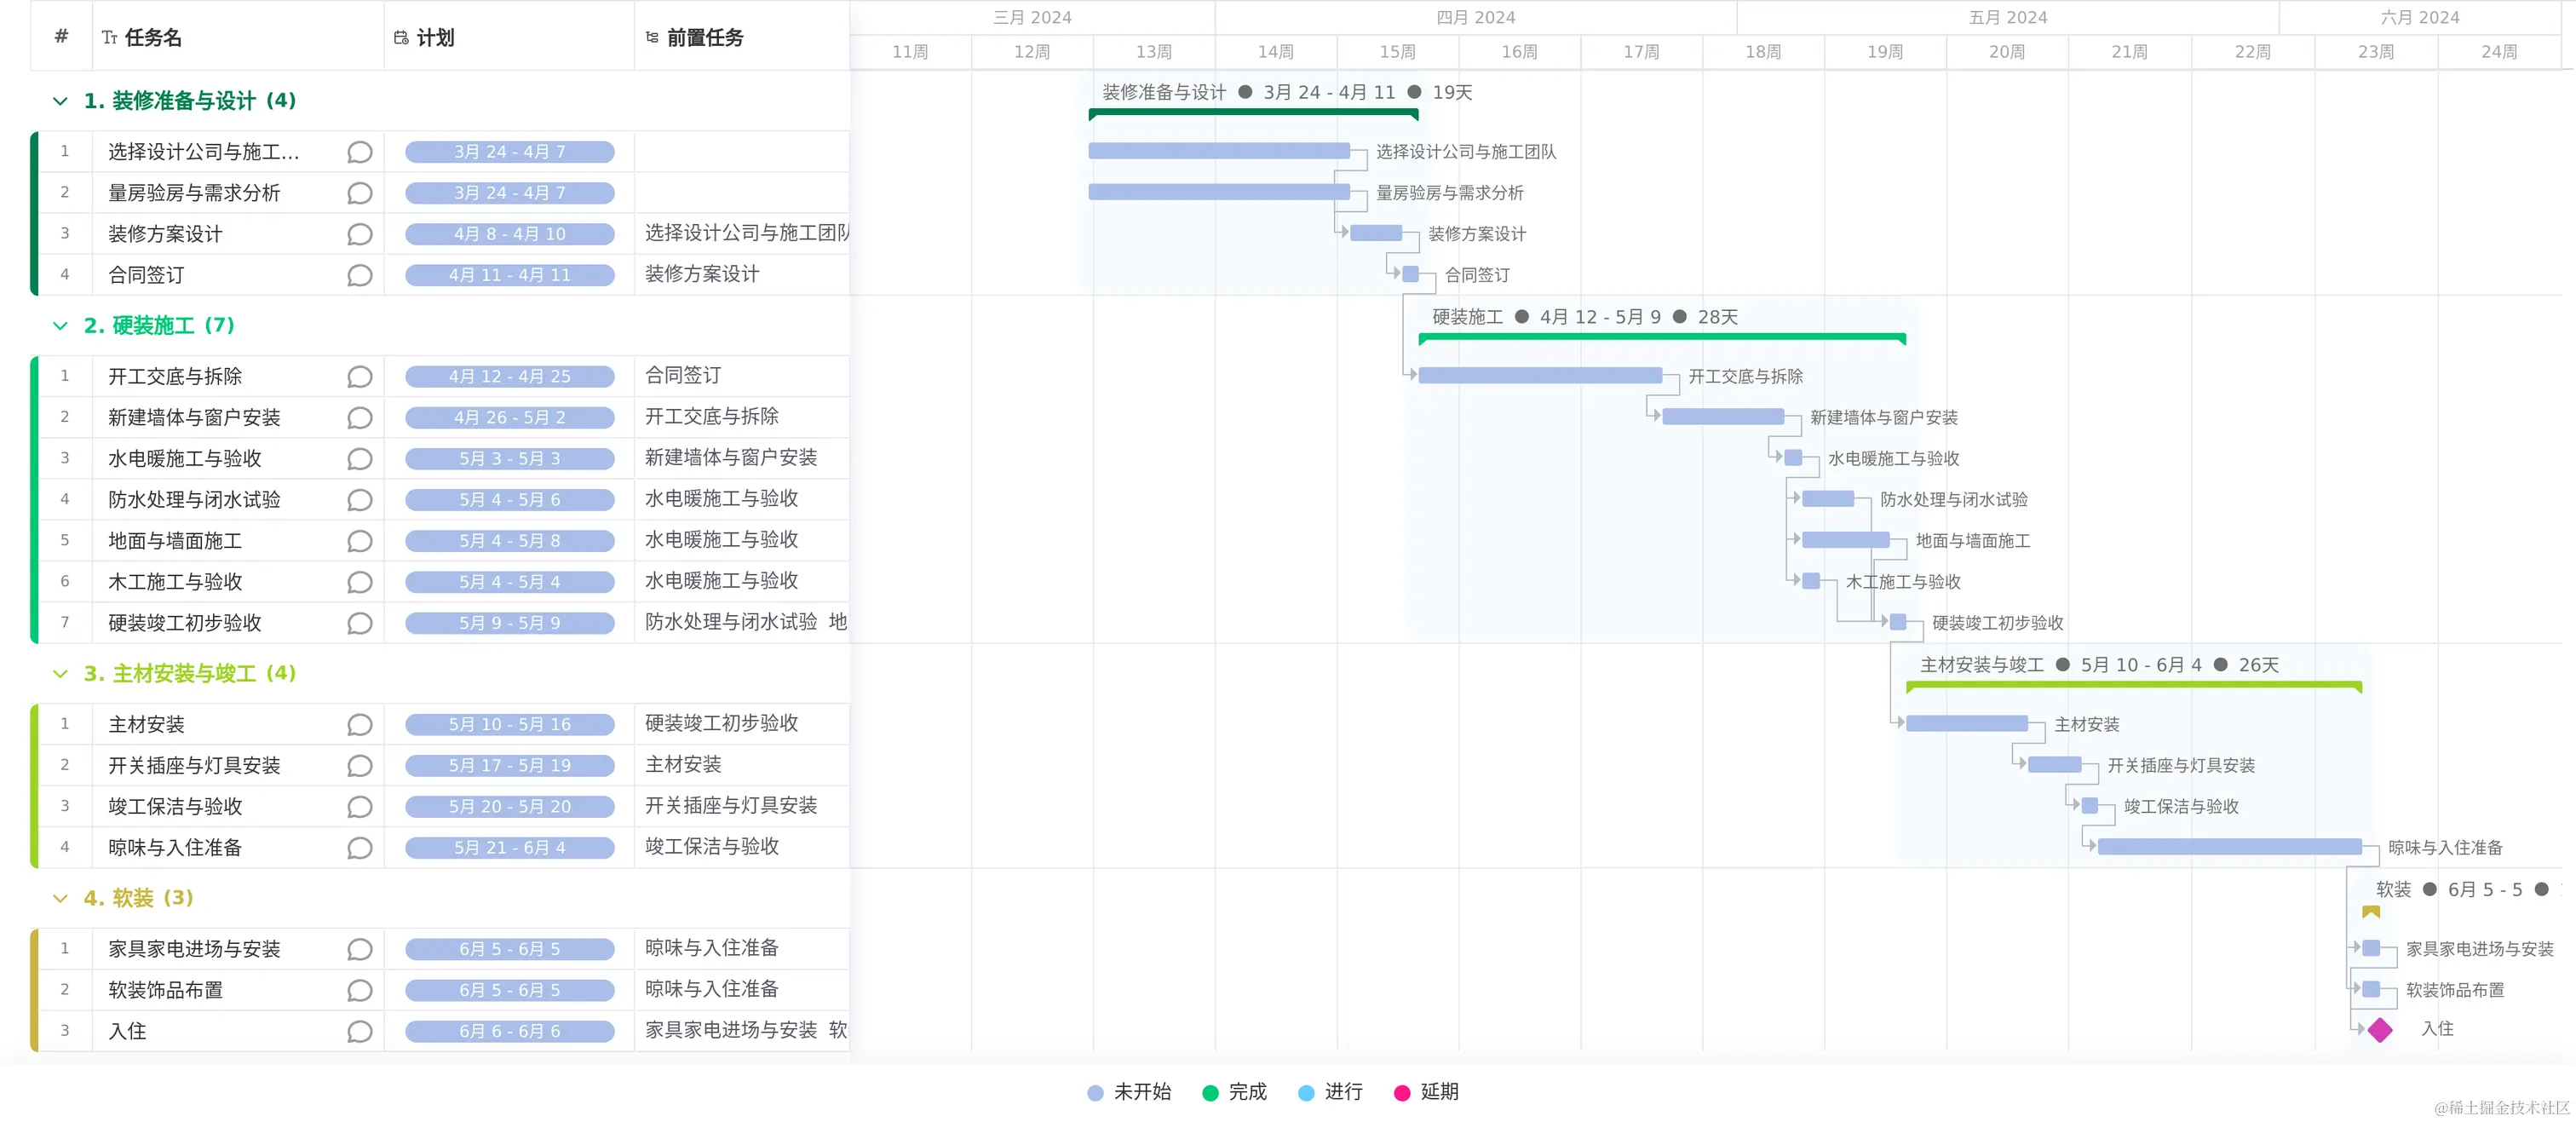2576x1122 pixels.
Task: Click comment bubble on 主材安装 row
Action: pos(360,725)
